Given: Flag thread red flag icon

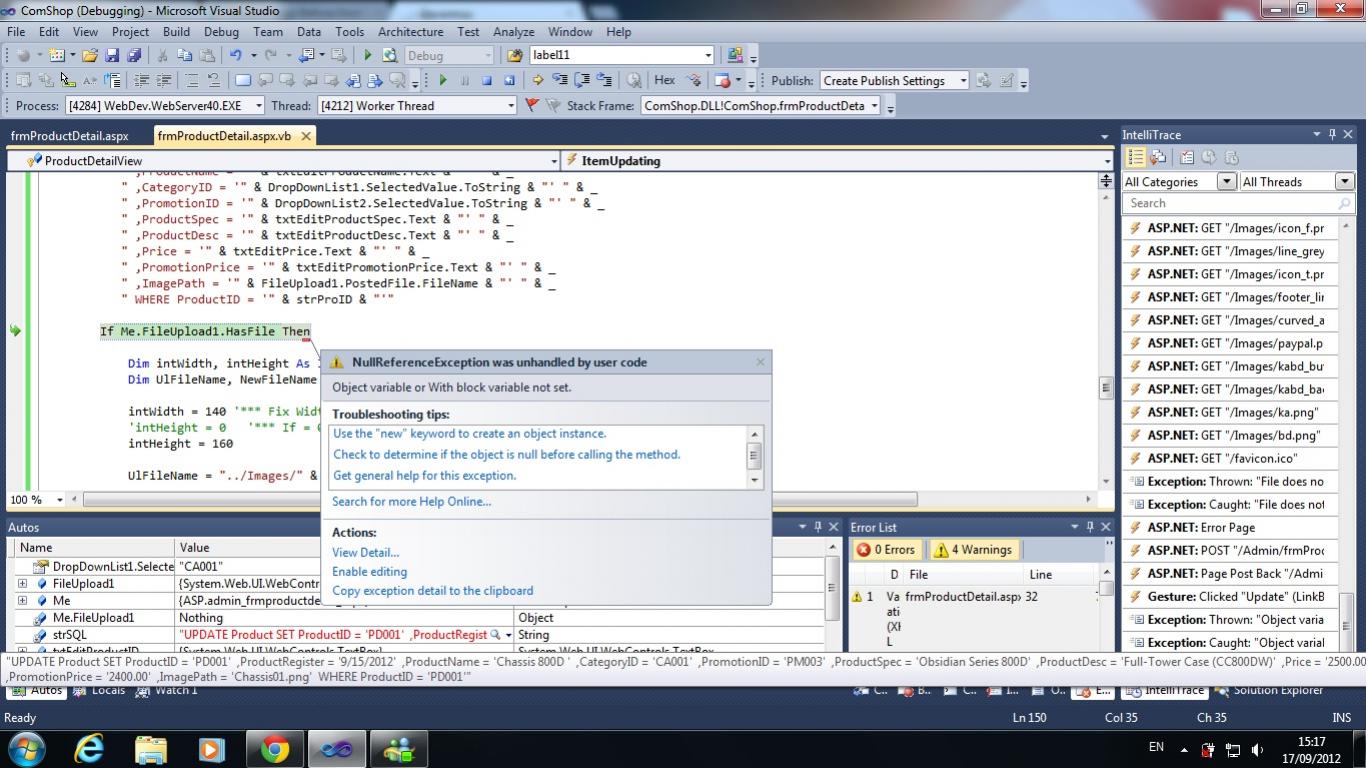Looking at the screenshot, I should click(532, 105).
